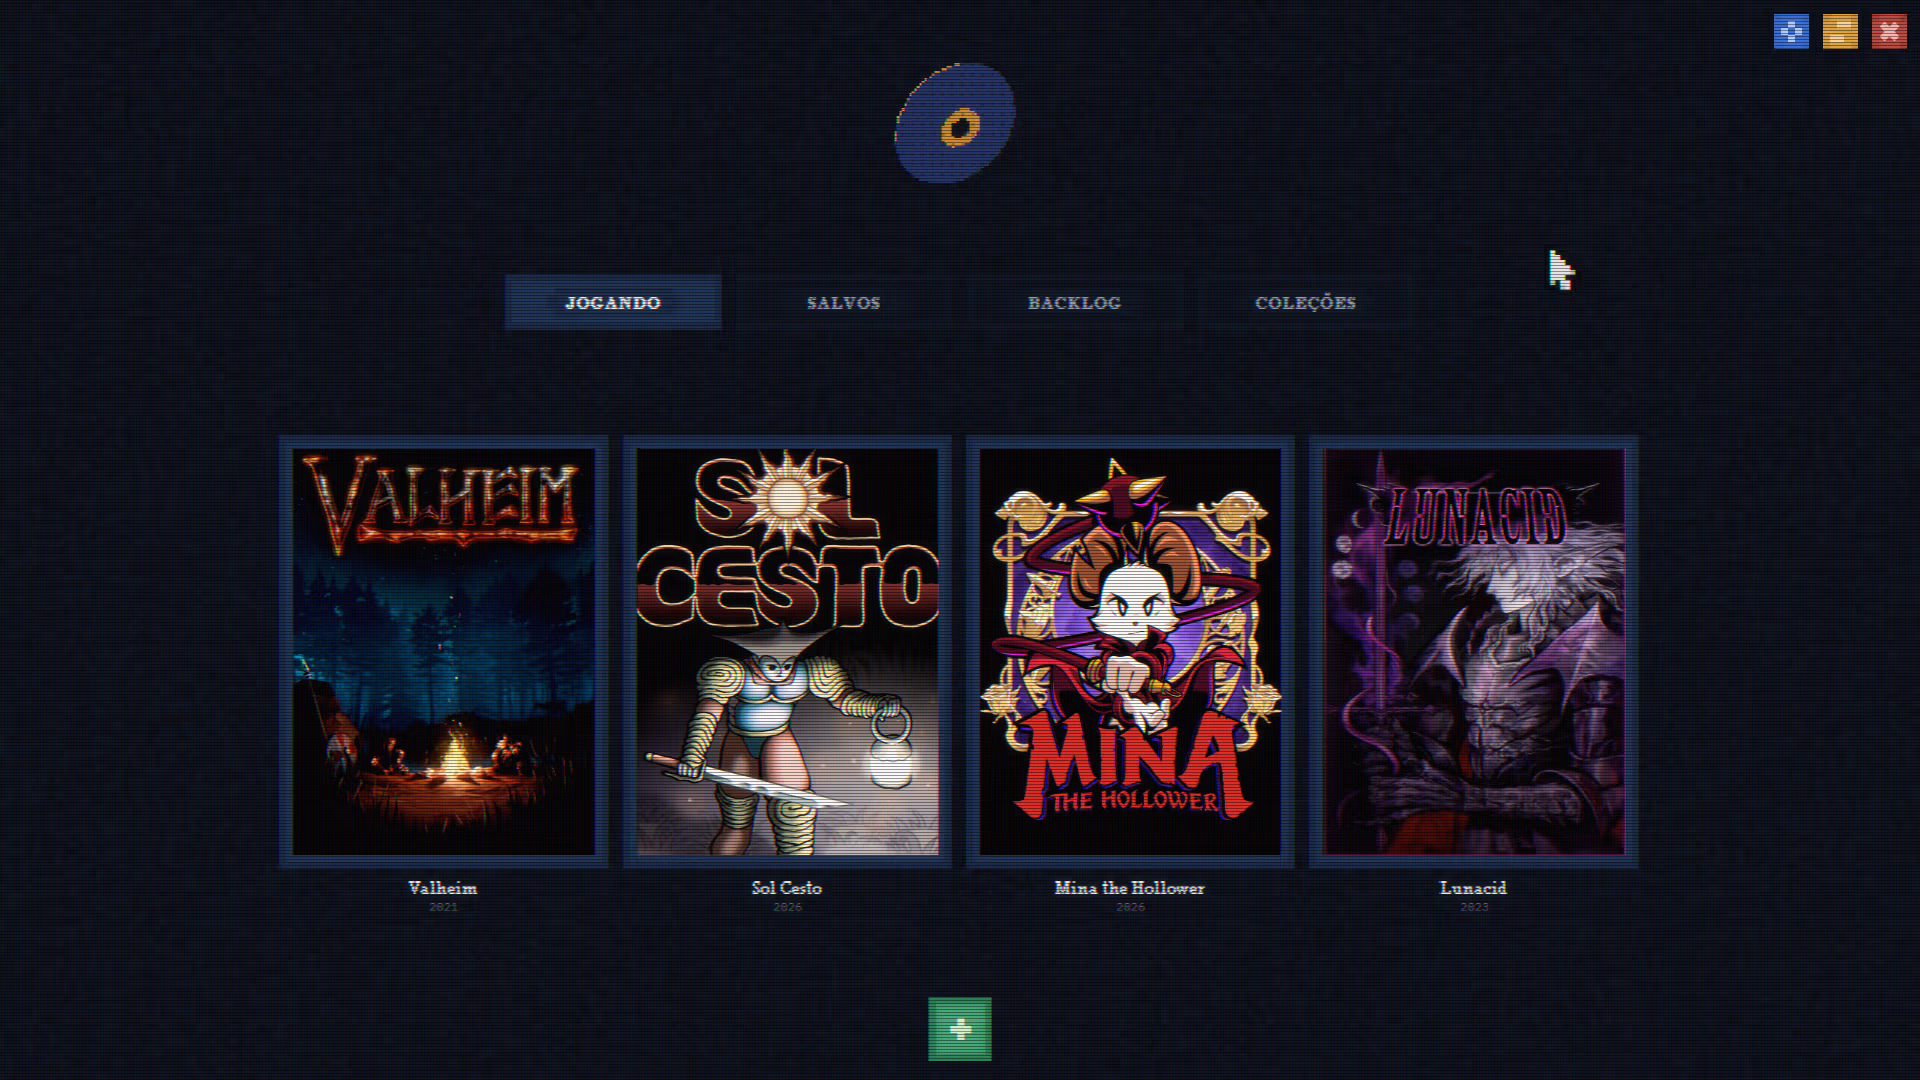This screenshot has height=1080, width=1920.
Task: Click the Mina the Hollower title text
Action: tap(1130, 888)
